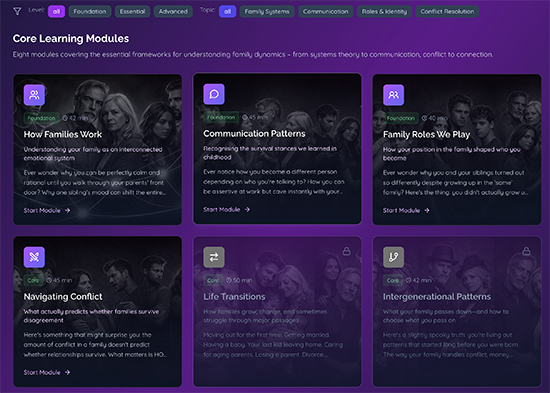The image size is (550, 393).
Task: Click 'Recognizing the survival stances' subtitle
Action: [x=270, y=153]
